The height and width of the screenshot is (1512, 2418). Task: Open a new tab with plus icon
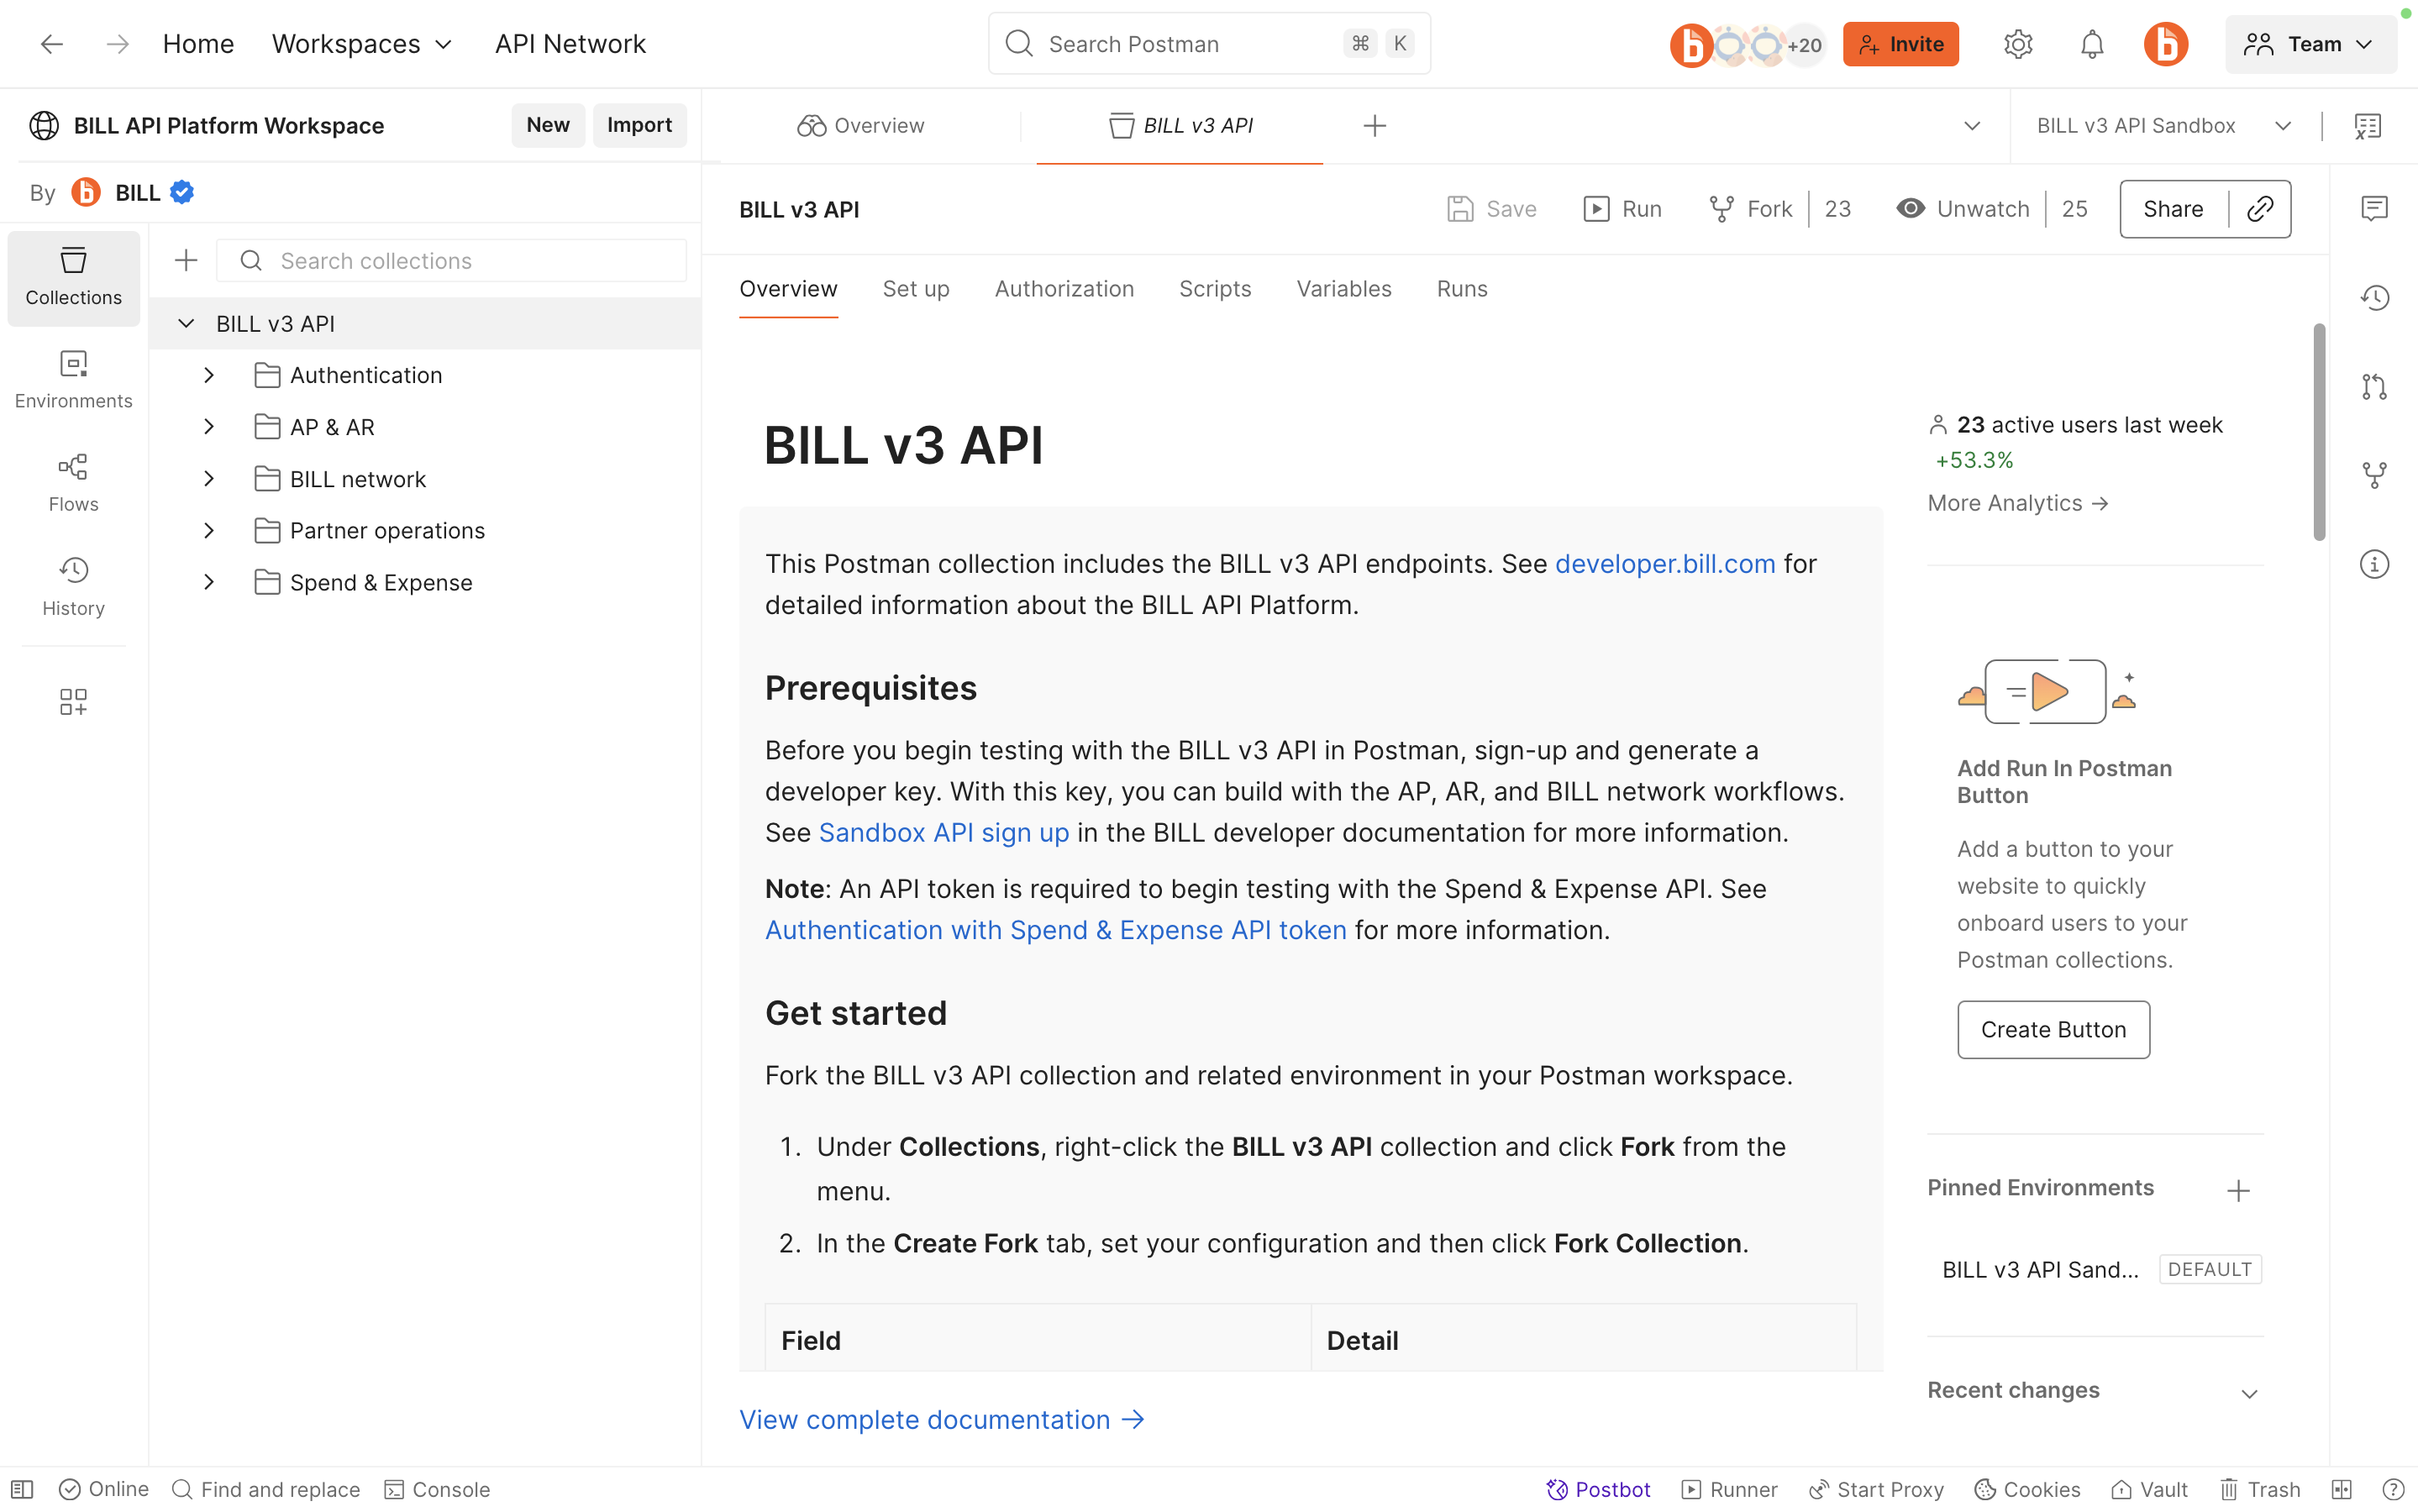(x=1374, y=126)
